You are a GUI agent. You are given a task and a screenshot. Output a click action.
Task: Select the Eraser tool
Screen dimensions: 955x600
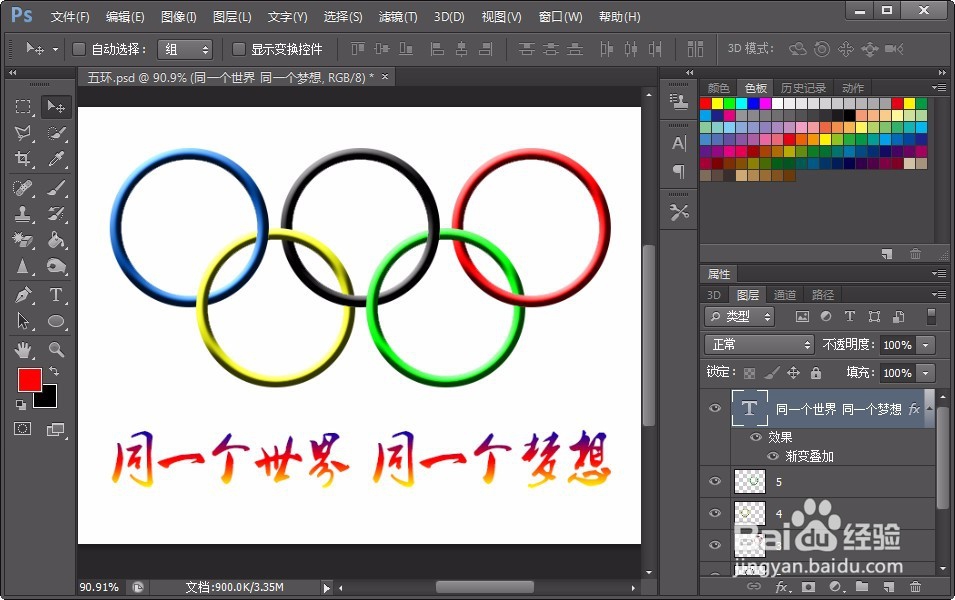(23, 240)
